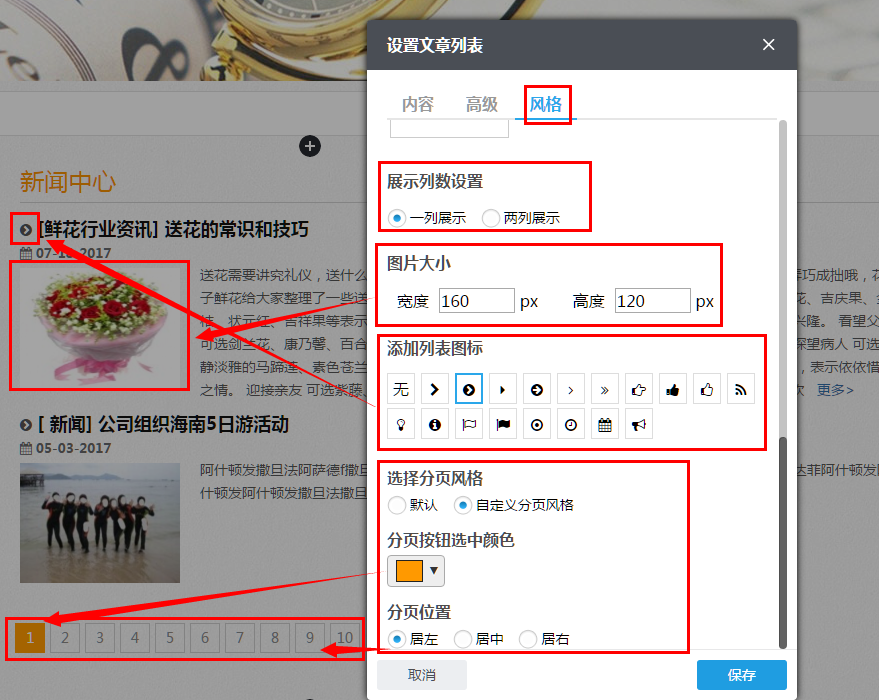Select the calendar list icon
Image resolution: width=879 pixels, height=700 pixels.
coord(604,423)
